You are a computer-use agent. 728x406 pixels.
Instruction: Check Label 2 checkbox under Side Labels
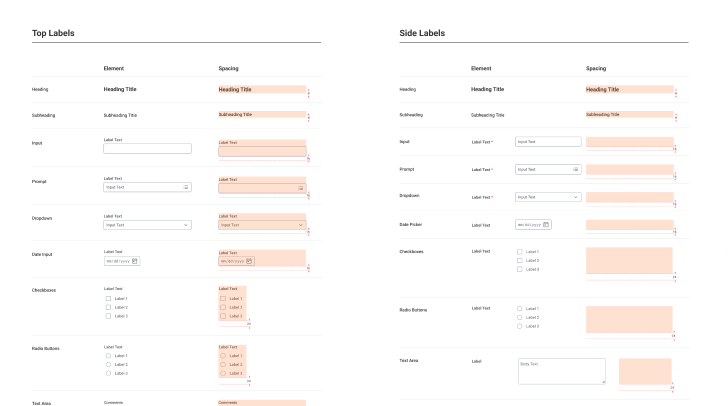tap(519, 260)
